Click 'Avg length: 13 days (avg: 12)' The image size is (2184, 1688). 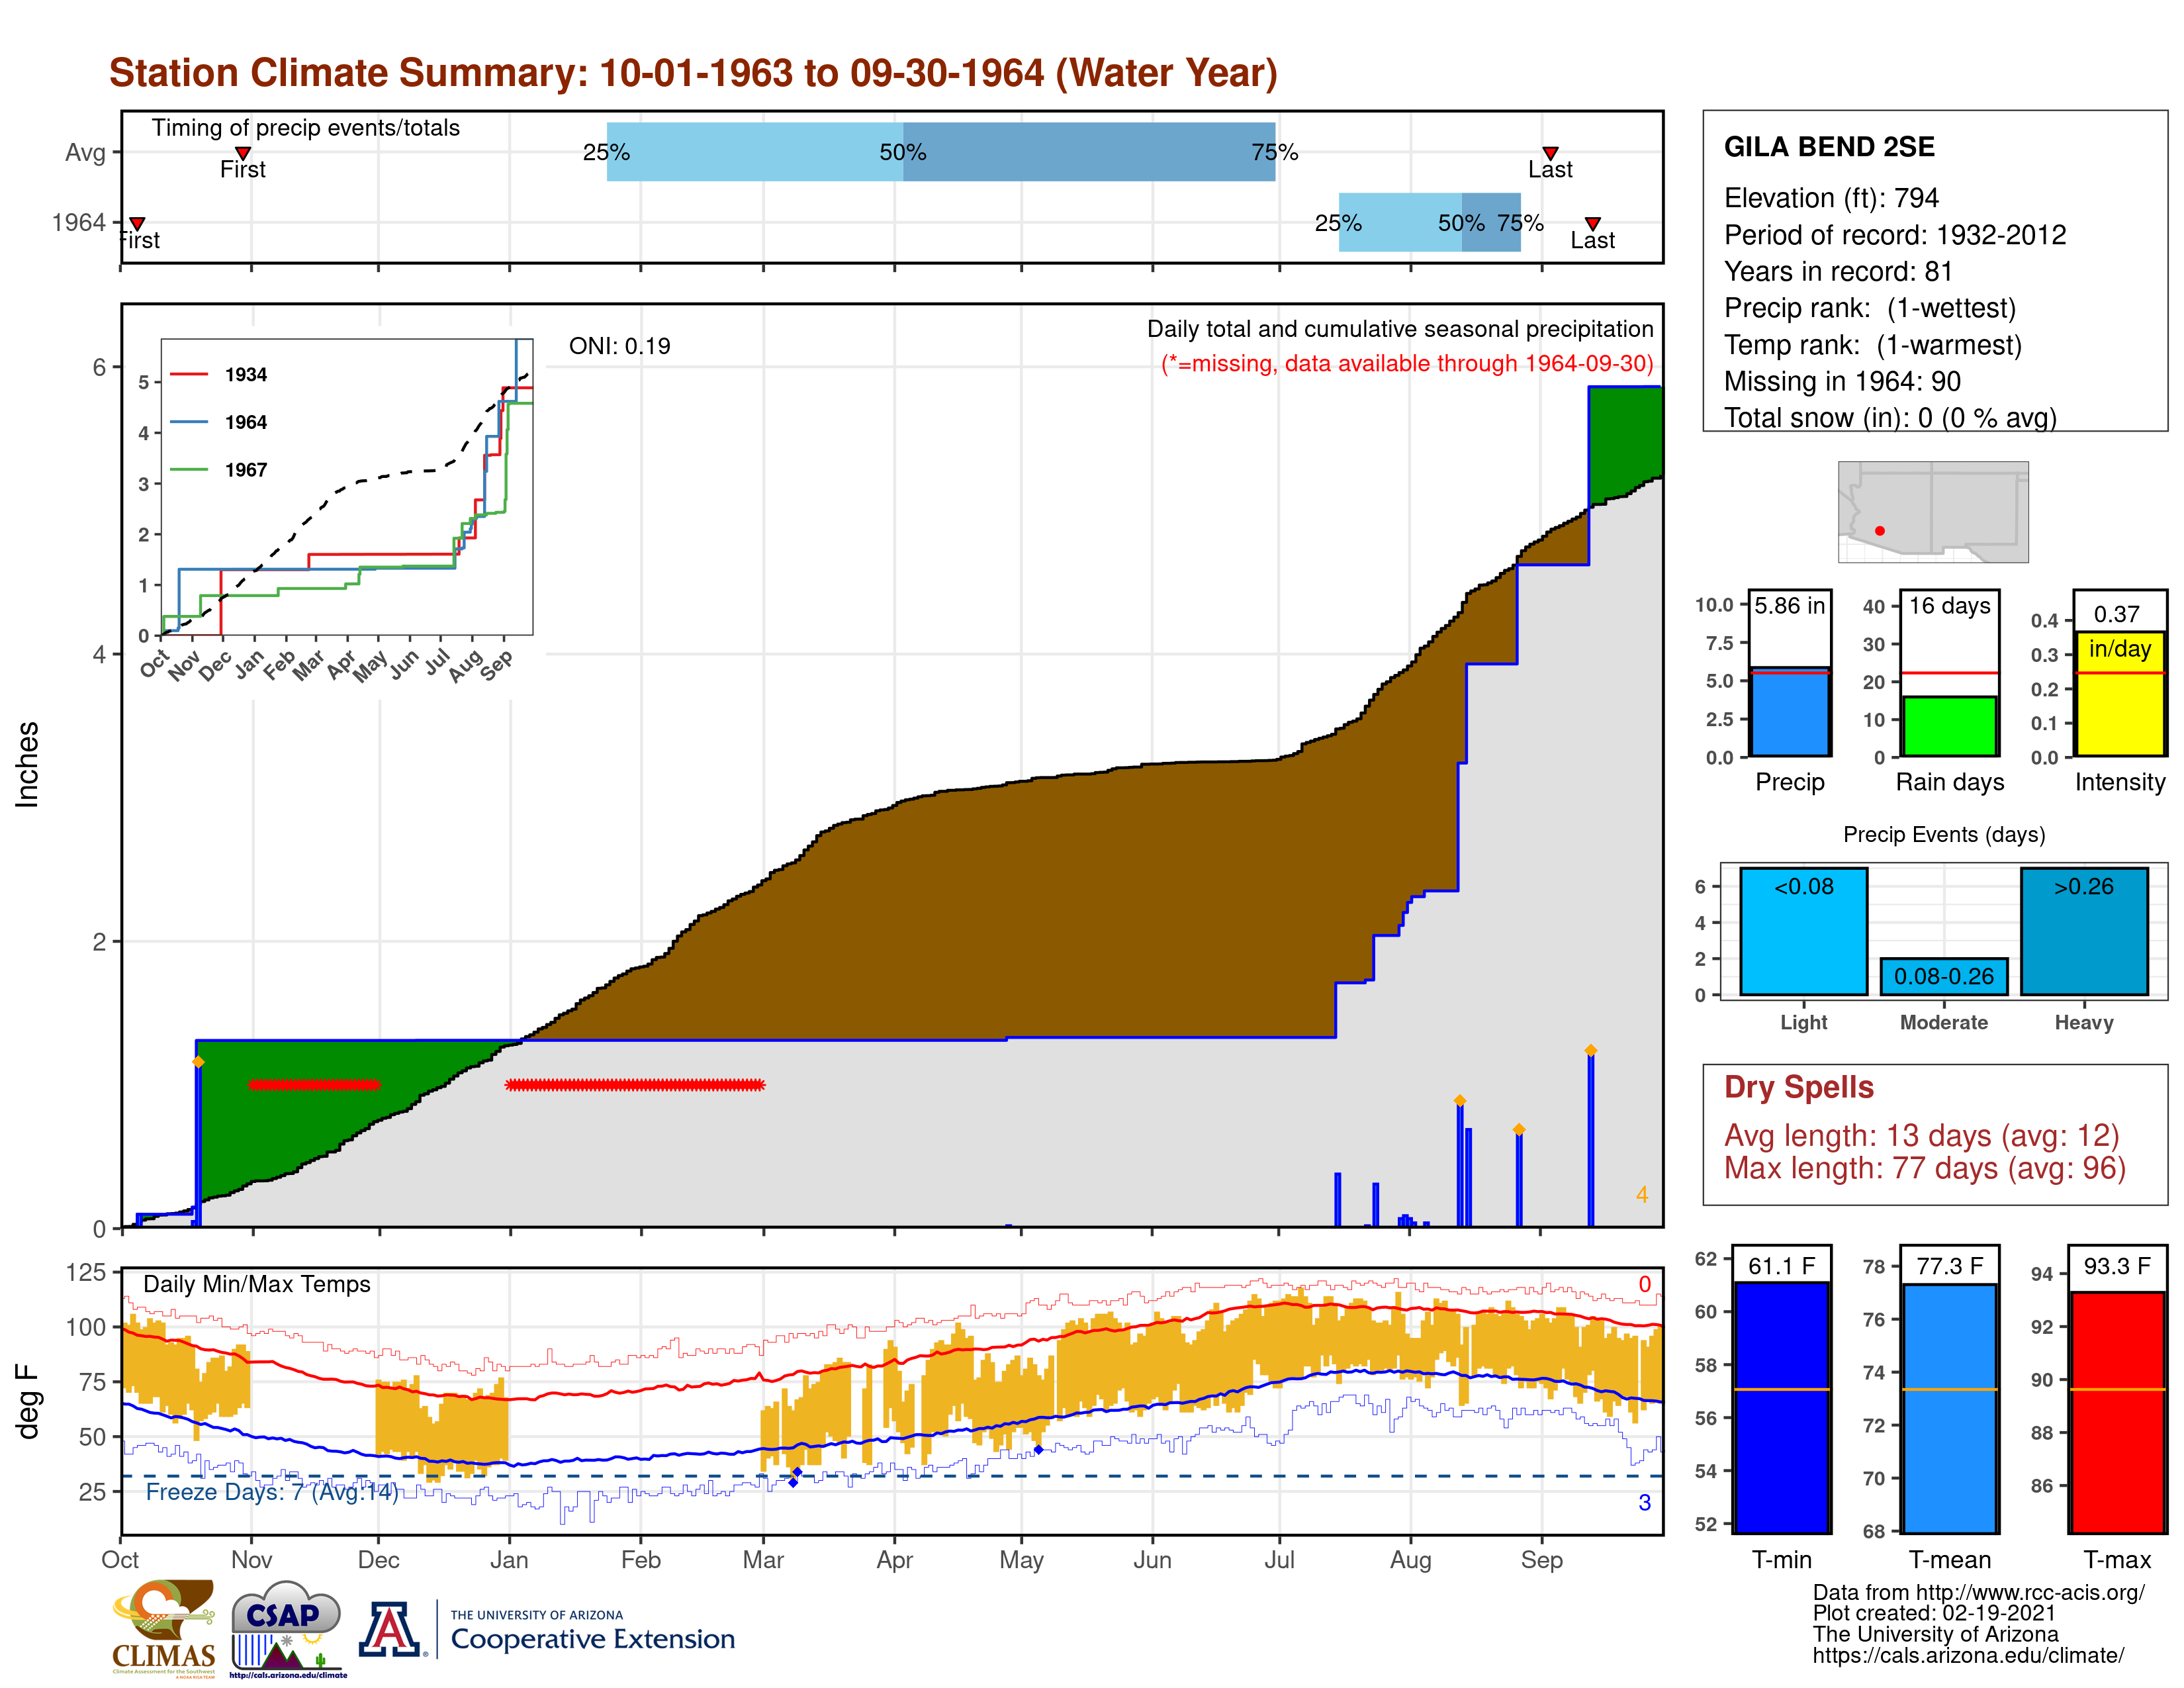1922,1136
